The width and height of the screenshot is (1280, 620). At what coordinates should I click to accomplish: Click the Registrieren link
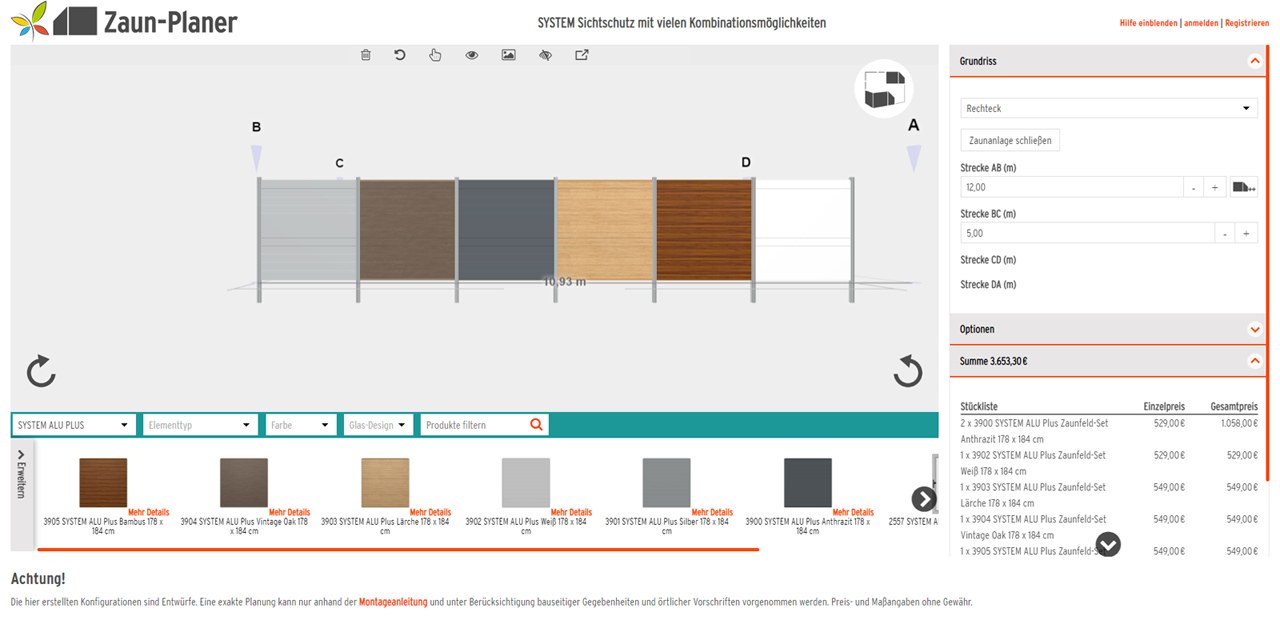coord(1247,23)
